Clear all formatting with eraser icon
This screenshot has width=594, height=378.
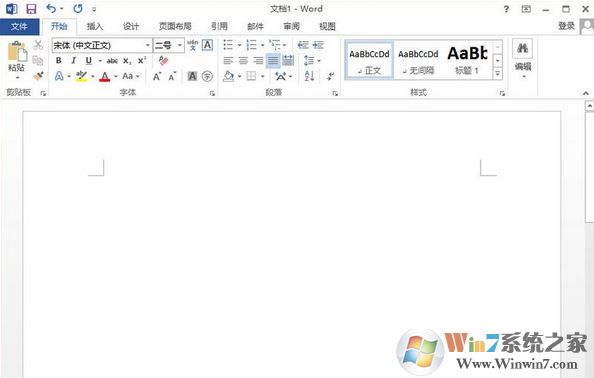(163, 61)
